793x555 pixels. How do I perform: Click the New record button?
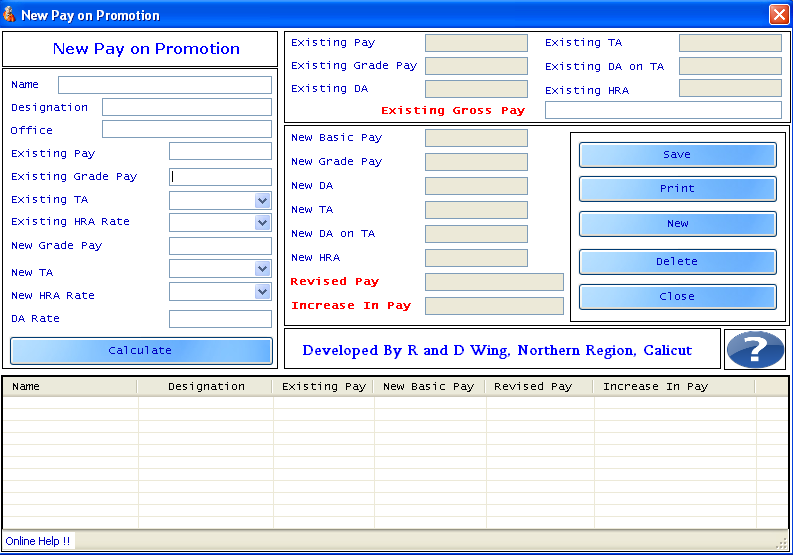(677, 224)
